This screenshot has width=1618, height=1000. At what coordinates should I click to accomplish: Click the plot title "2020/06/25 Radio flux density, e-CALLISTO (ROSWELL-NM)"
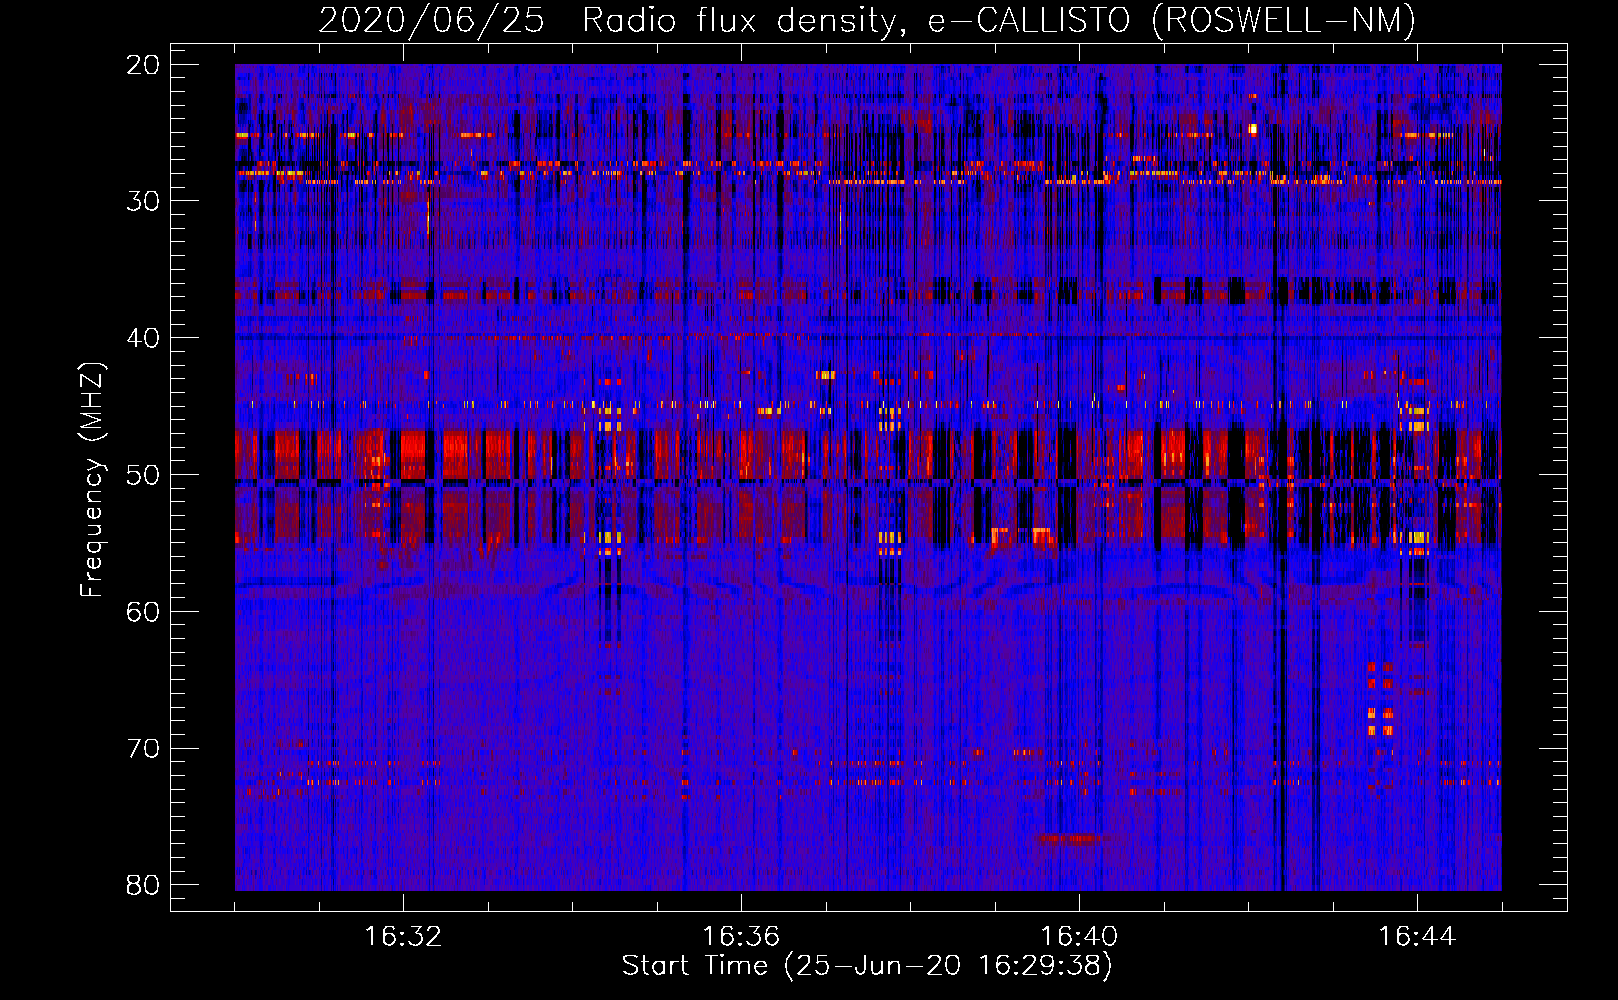pos(867,20)
